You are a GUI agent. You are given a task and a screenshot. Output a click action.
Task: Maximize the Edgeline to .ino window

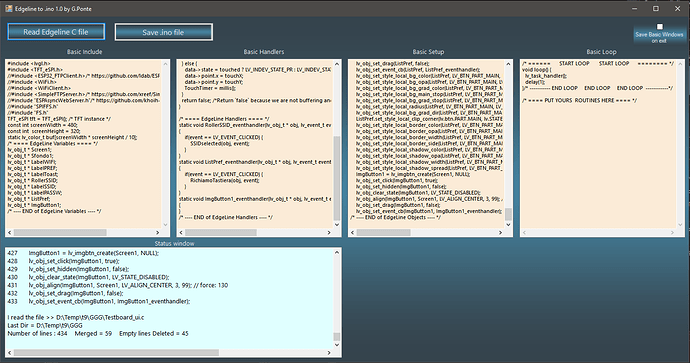coord(656,8)
